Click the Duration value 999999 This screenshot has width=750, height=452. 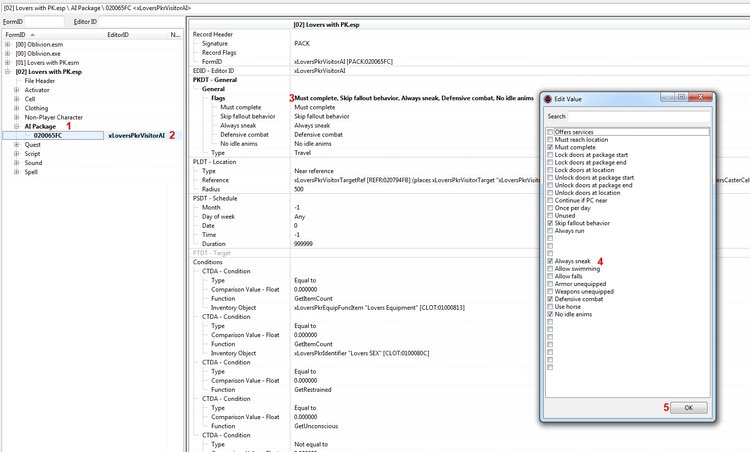[x=303, y=244]
